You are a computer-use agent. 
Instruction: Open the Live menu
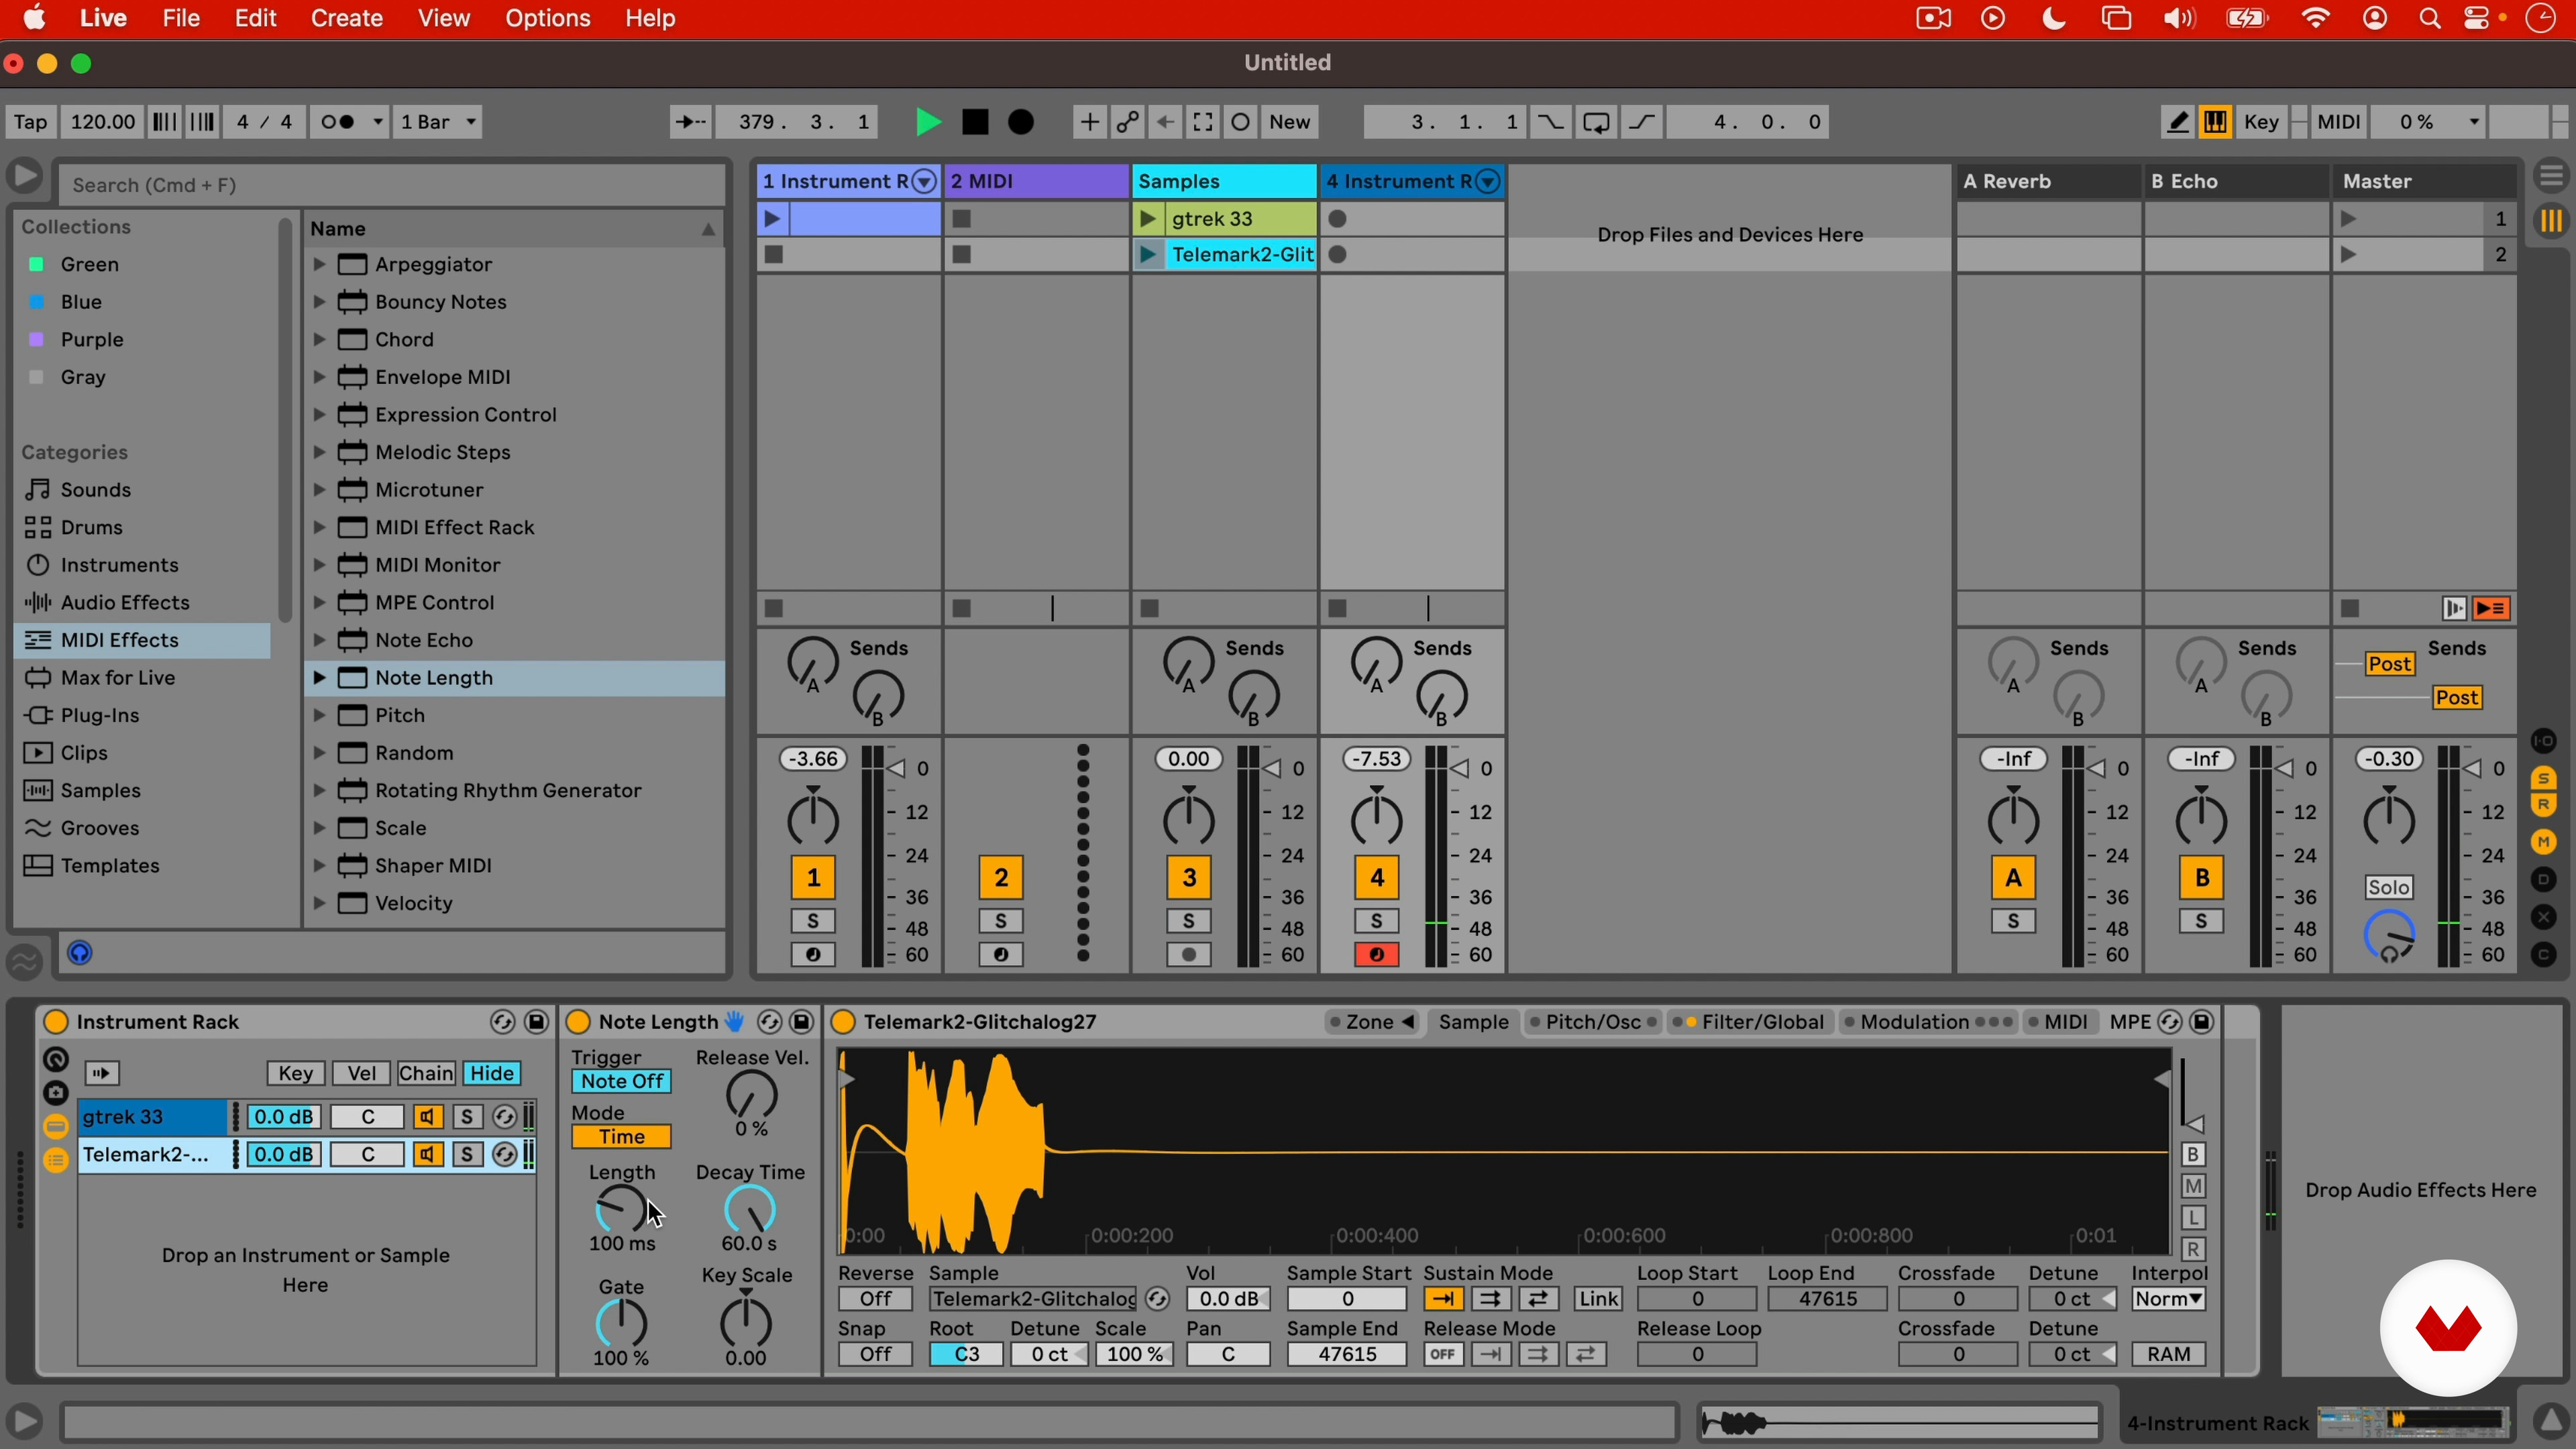(103, 18)
